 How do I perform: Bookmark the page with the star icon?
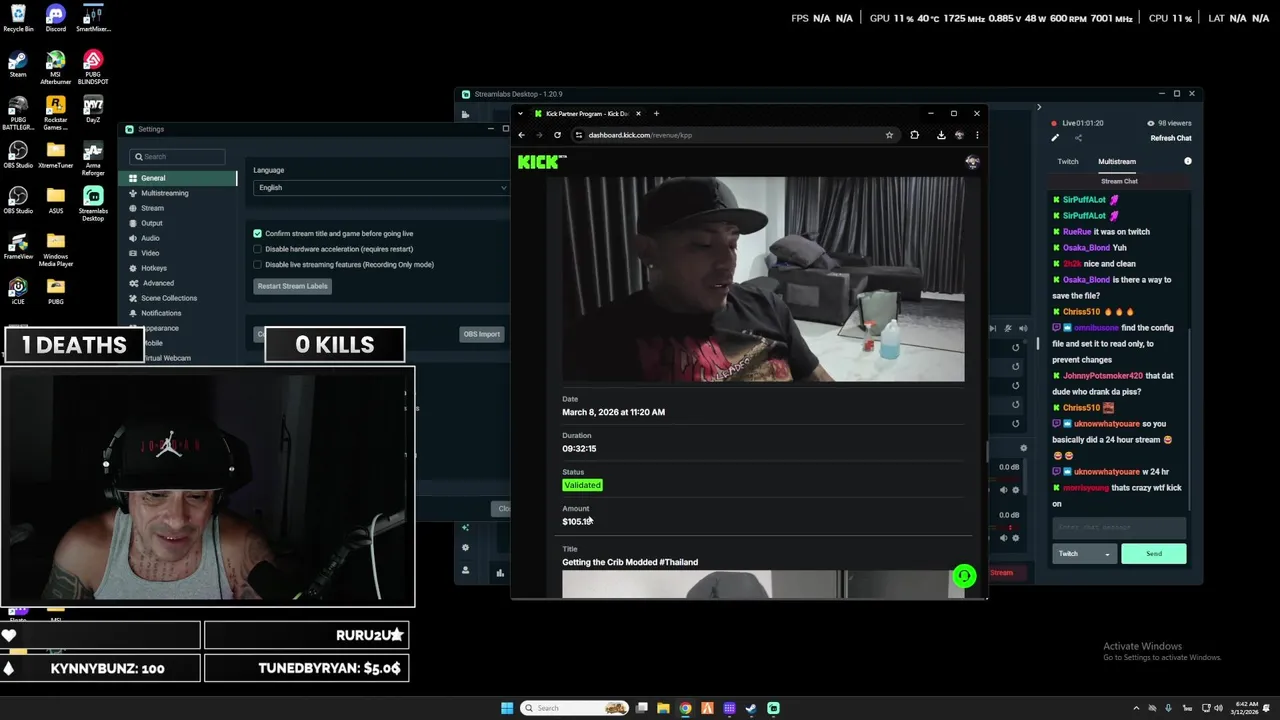tap(889, 135)
